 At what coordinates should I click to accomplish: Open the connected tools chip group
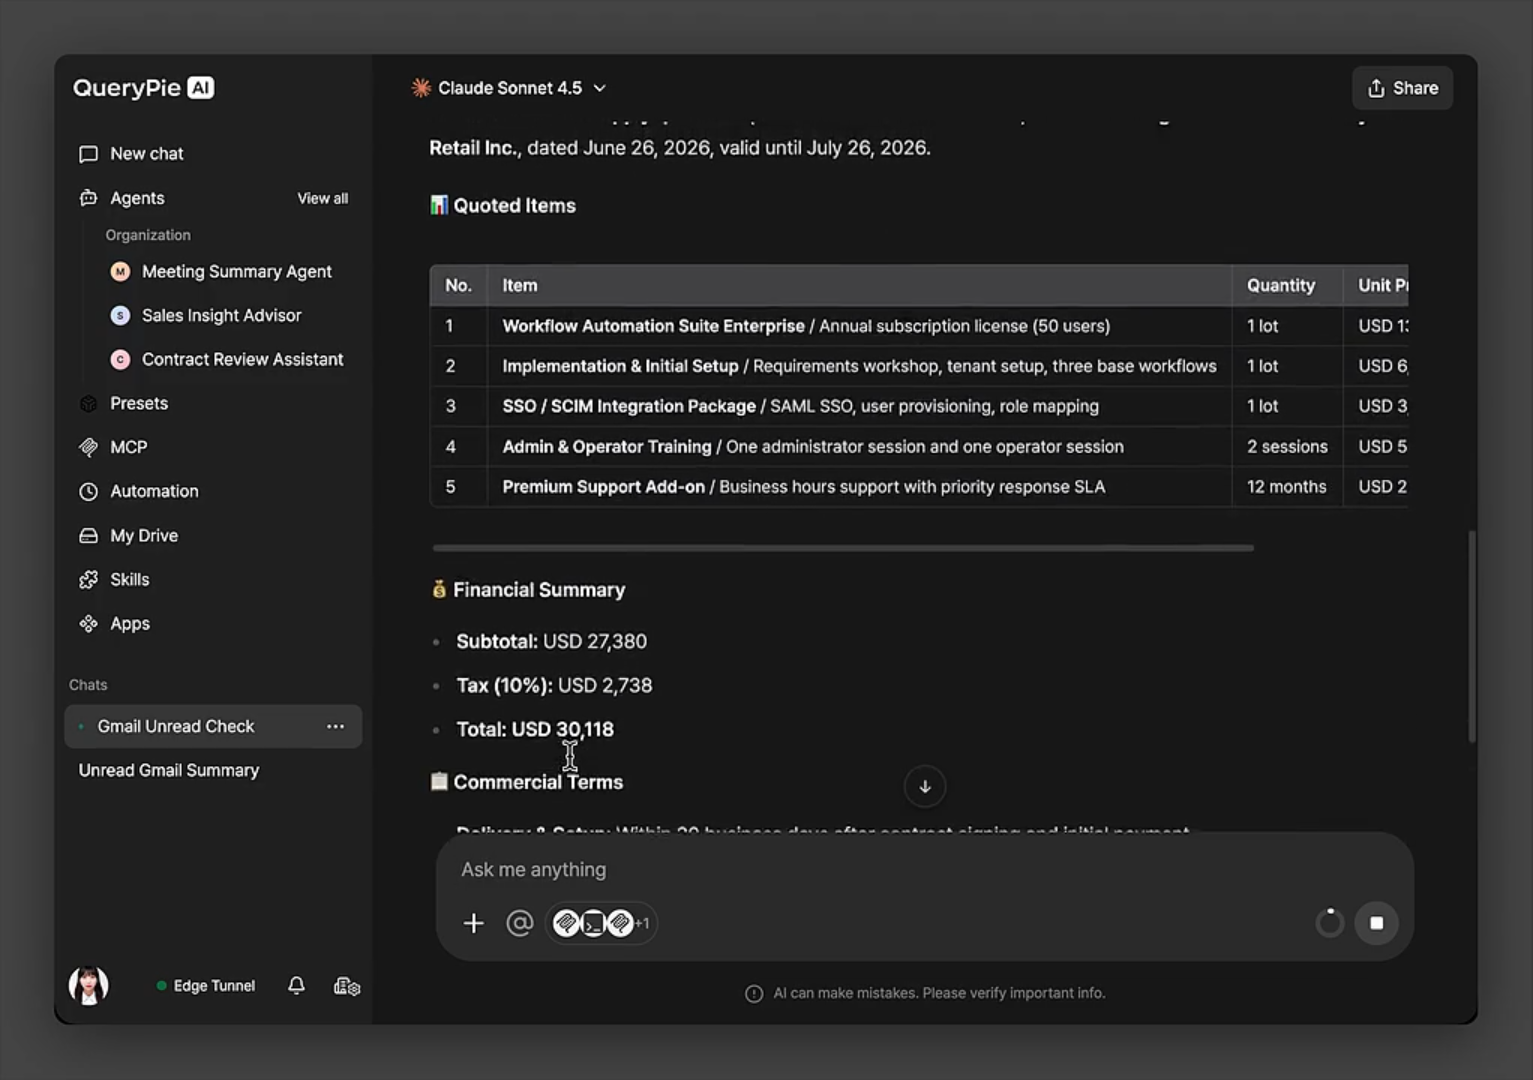601,923
